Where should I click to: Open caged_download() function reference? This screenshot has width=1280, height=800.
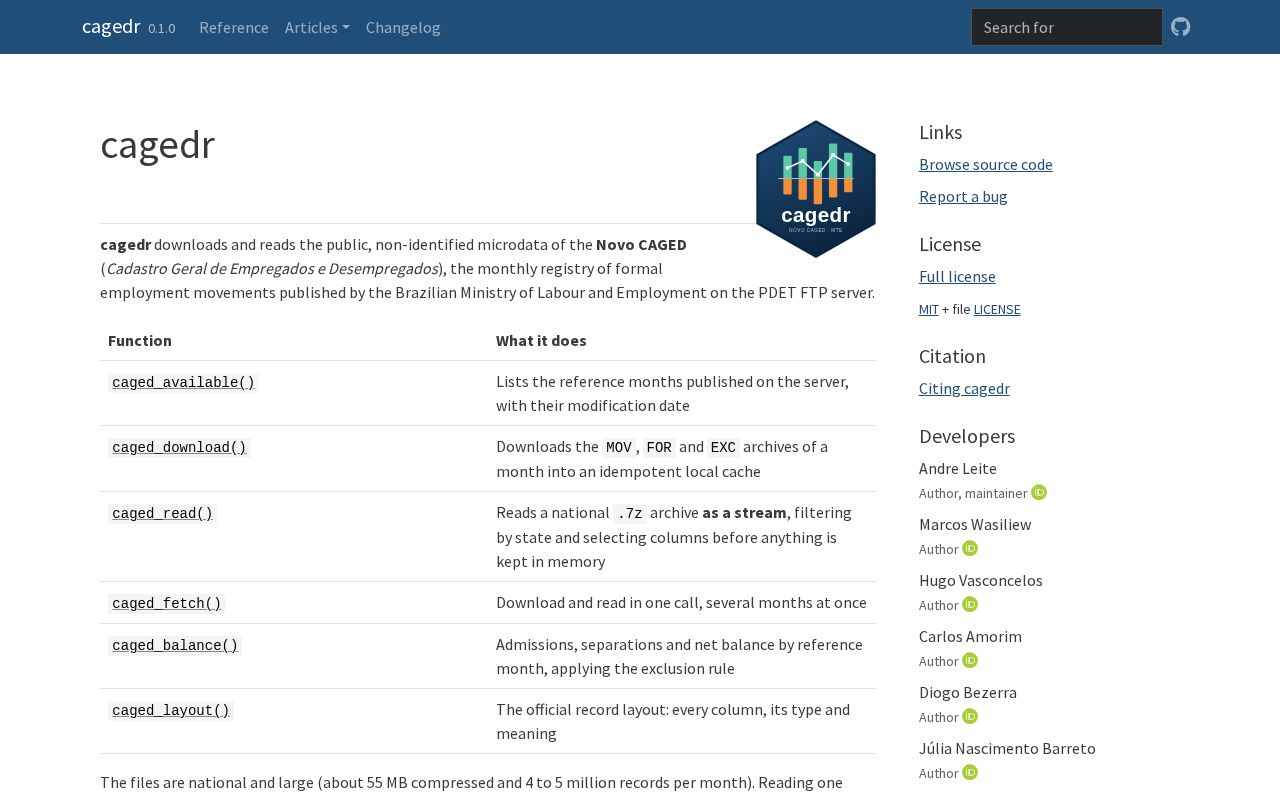tap(179, 447)
